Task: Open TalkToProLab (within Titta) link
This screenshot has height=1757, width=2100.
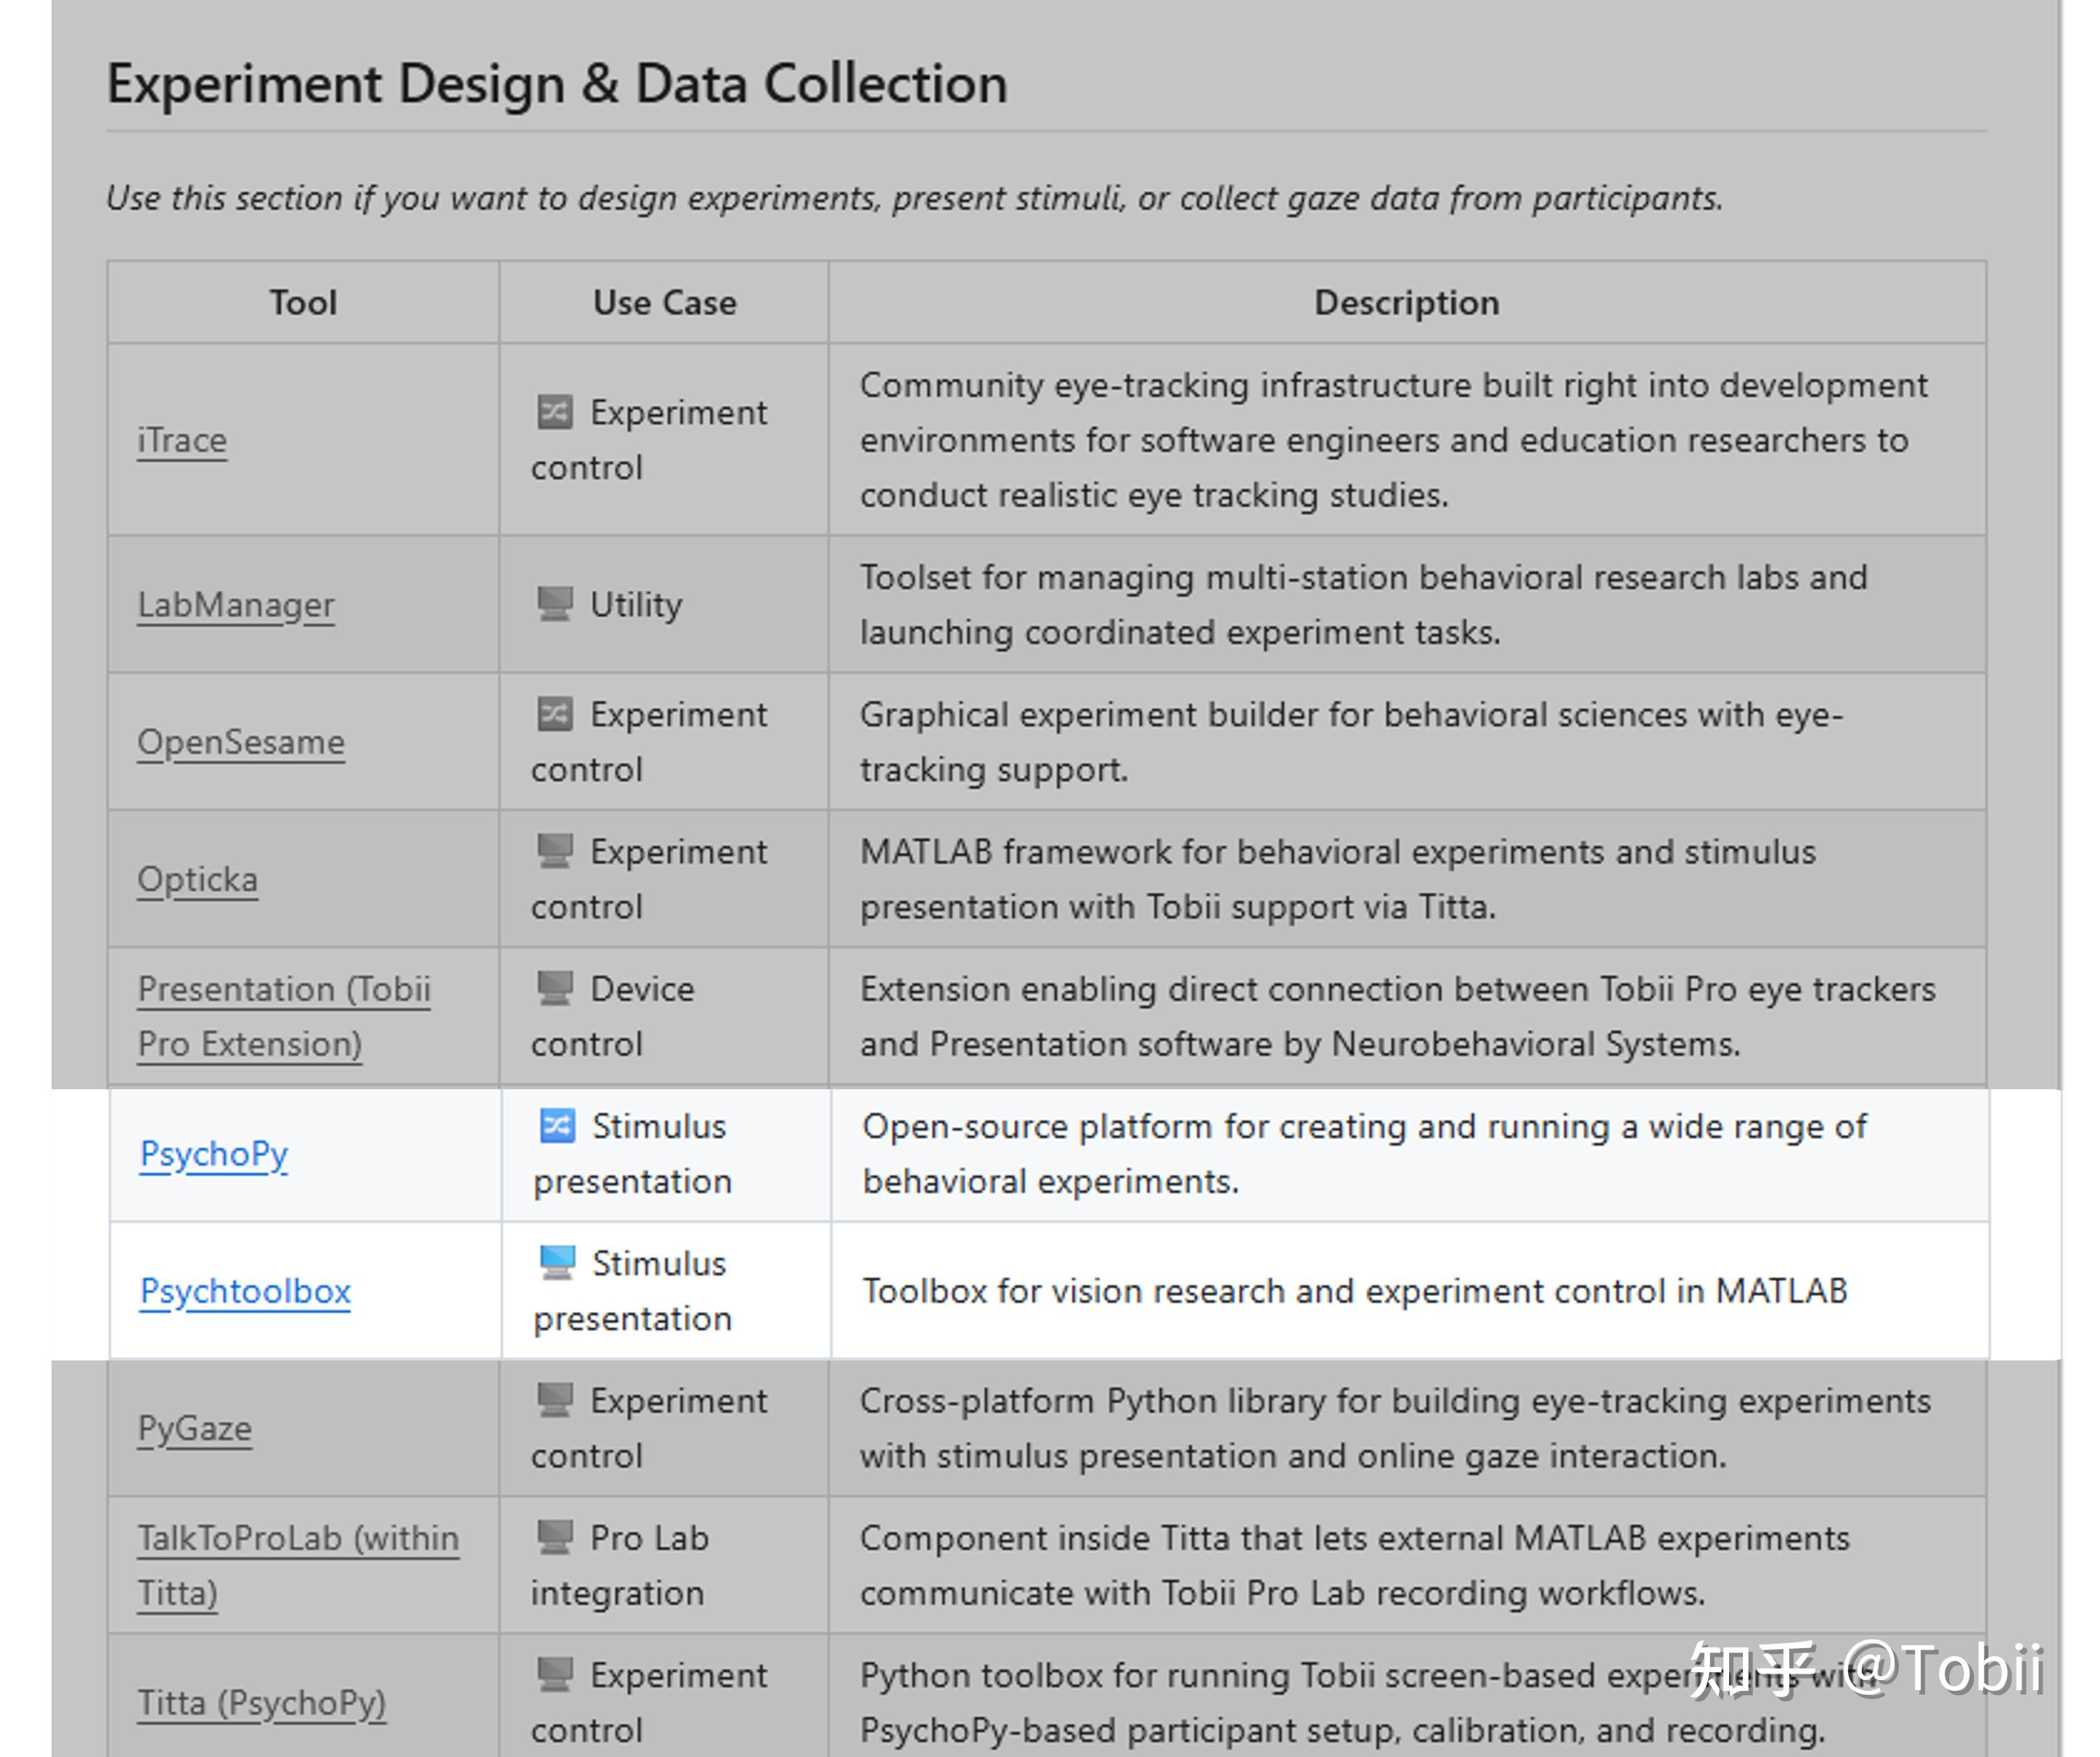Action: point(298,1565)
